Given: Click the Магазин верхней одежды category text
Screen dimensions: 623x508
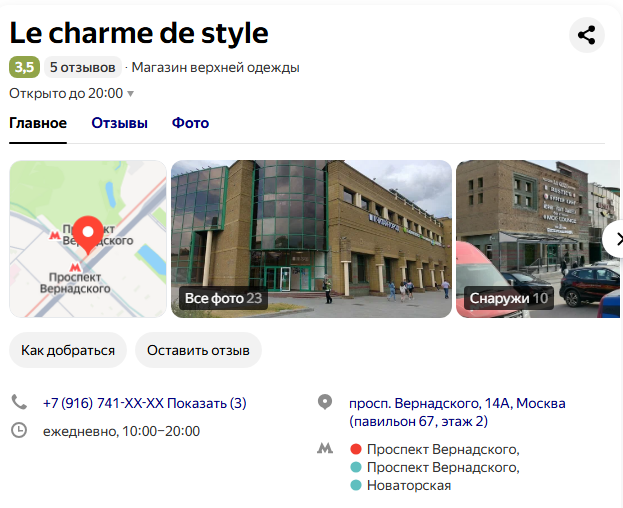Looking at the screenshot, I should coord(215,68).
